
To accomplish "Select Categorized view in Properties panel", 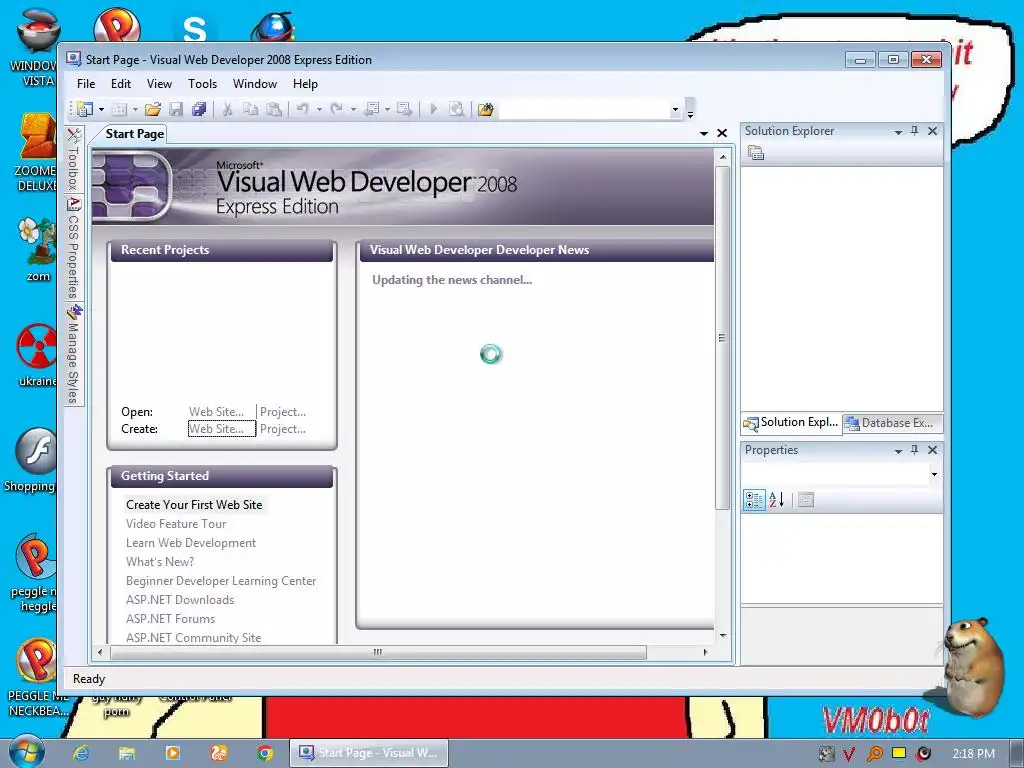I will (x=754, y=500).
